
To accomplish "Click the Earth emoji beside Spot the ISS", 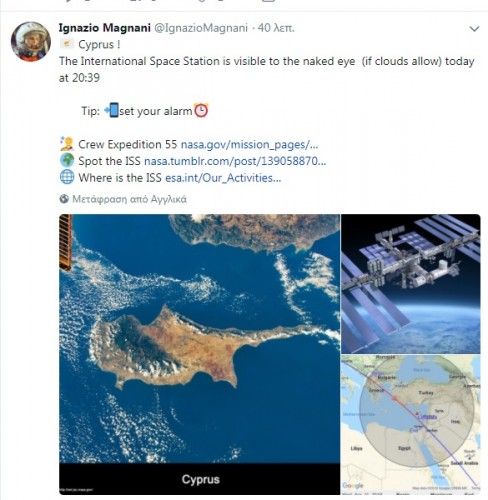I will tap(67, 160).
